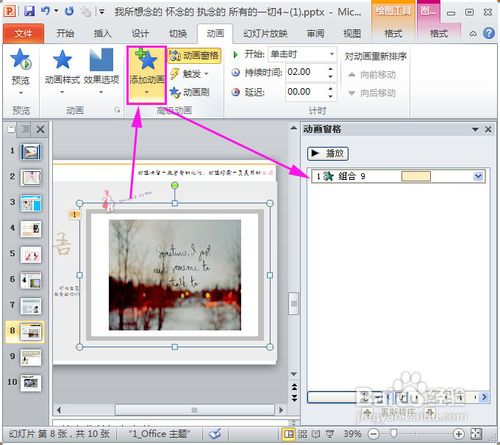Screen dimensions: 500x445
Task: Click the Preview (预览) star icon
Action: pyautogui.click(x=21, y=59)
